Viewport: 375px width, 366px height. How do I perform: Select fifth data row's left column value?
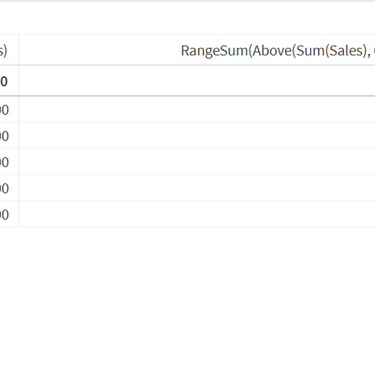coord(4,214)
